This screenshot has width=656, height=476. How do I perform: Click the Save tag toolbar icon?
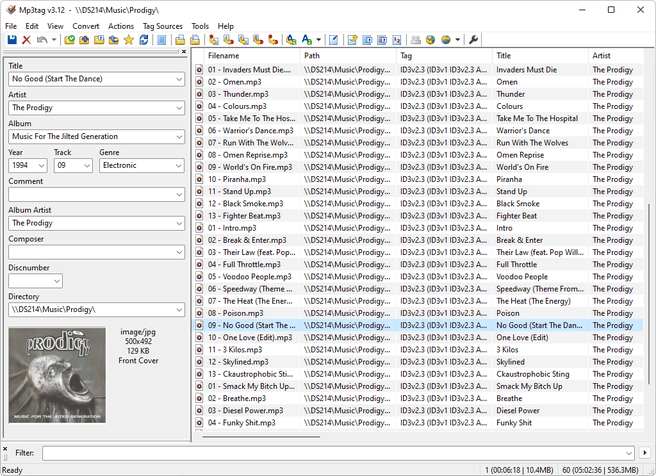tap(12, 40)
